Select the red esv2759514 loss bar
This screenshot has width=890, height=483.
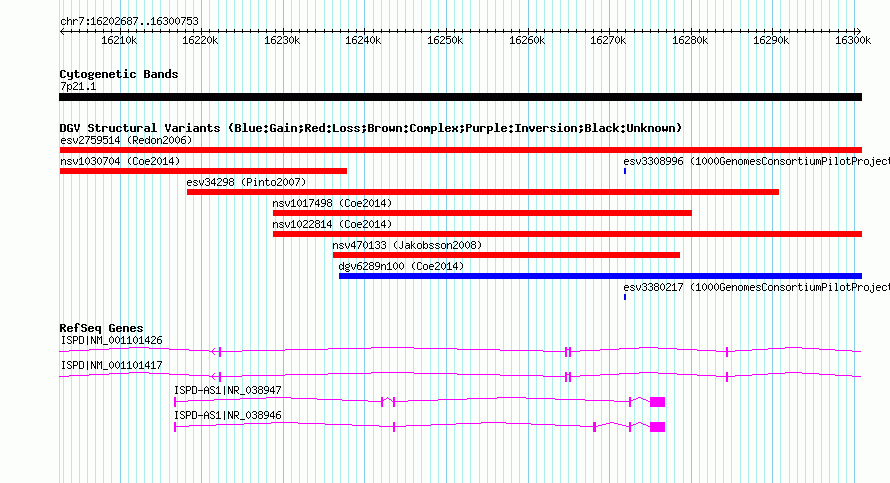(x=460, y=150)
